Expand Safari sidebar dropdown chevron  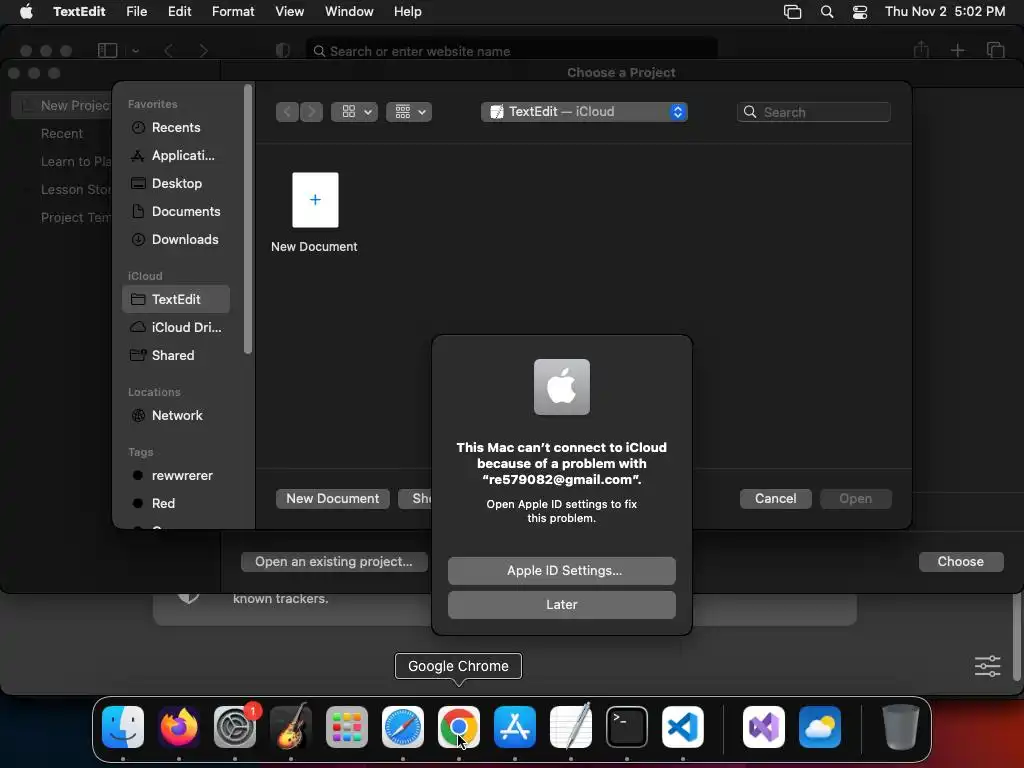coord(135,50)
